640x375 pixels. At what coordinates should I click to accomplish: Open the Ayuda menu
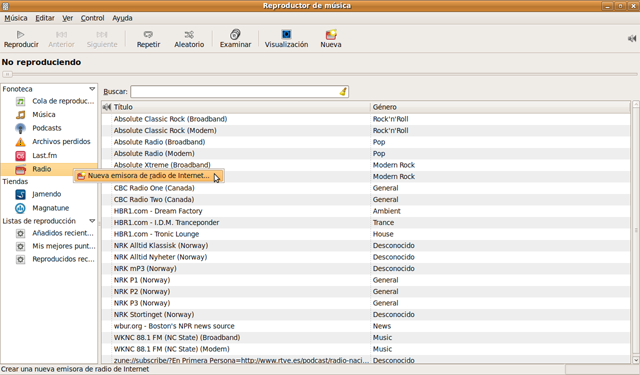tap(122, 18)
